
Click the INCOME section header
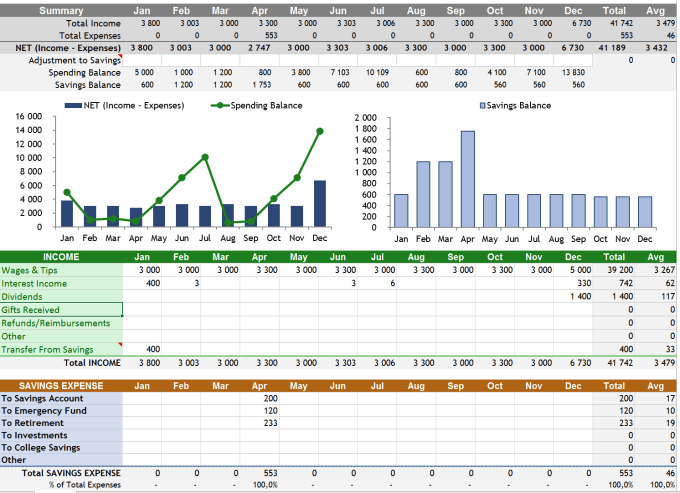point(61,257)
